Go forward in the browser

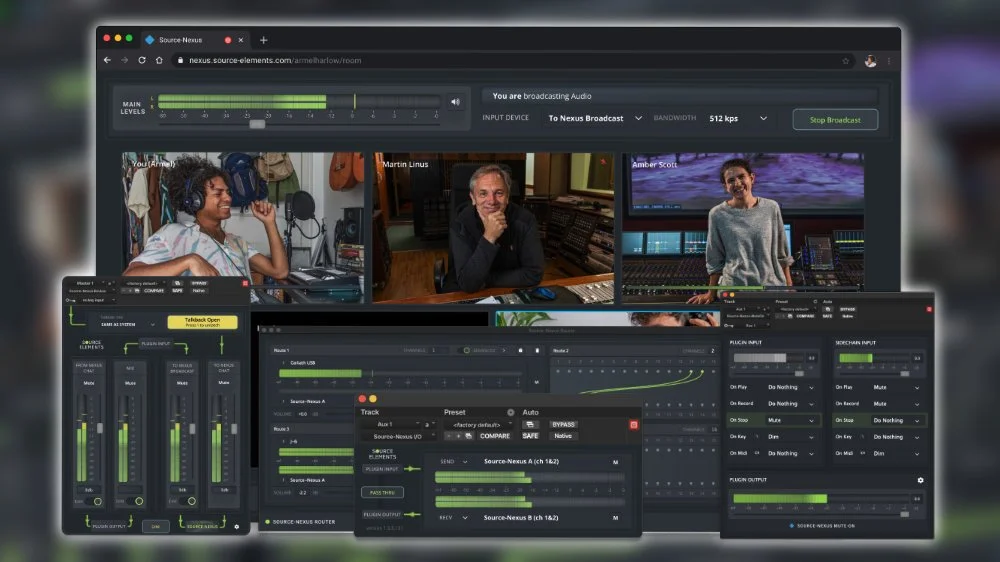pos(124,60)
